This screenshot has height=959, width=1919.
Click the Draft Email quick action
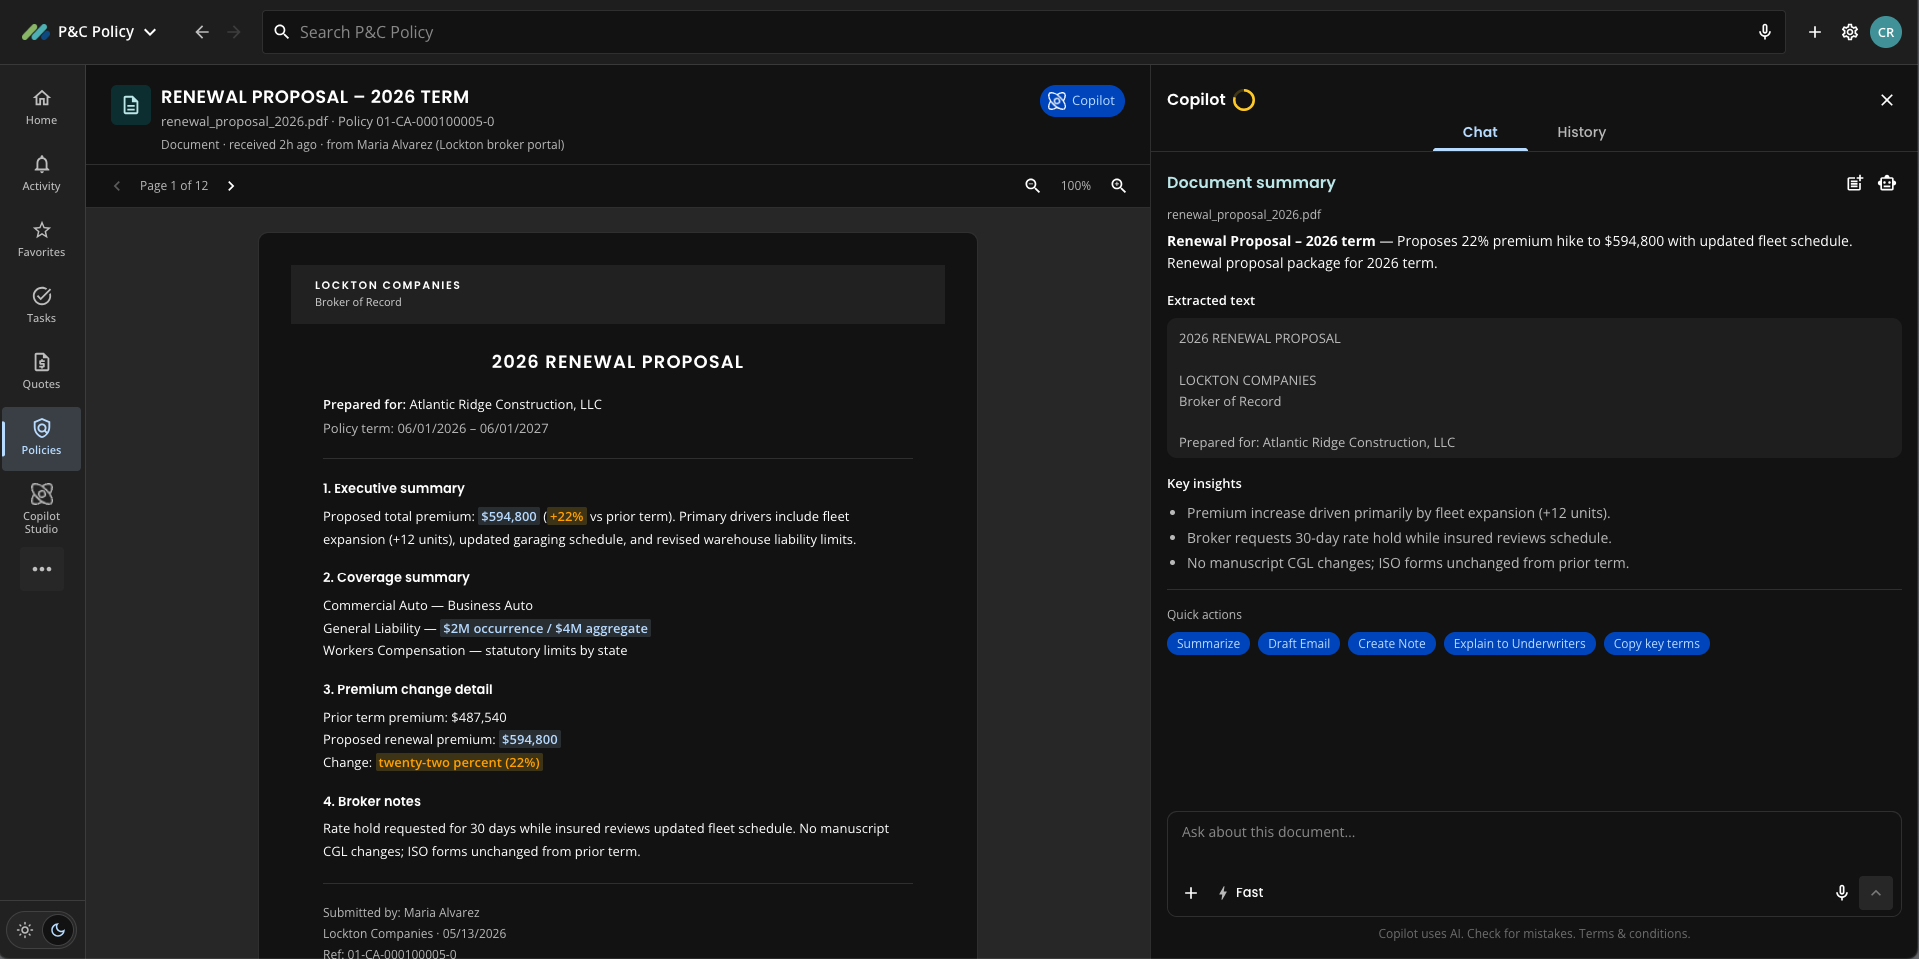[x=1299, y=644]
